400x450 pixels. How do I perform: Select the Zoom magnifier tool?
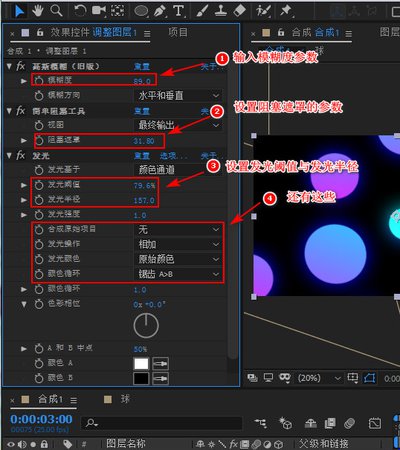point(56,11)
